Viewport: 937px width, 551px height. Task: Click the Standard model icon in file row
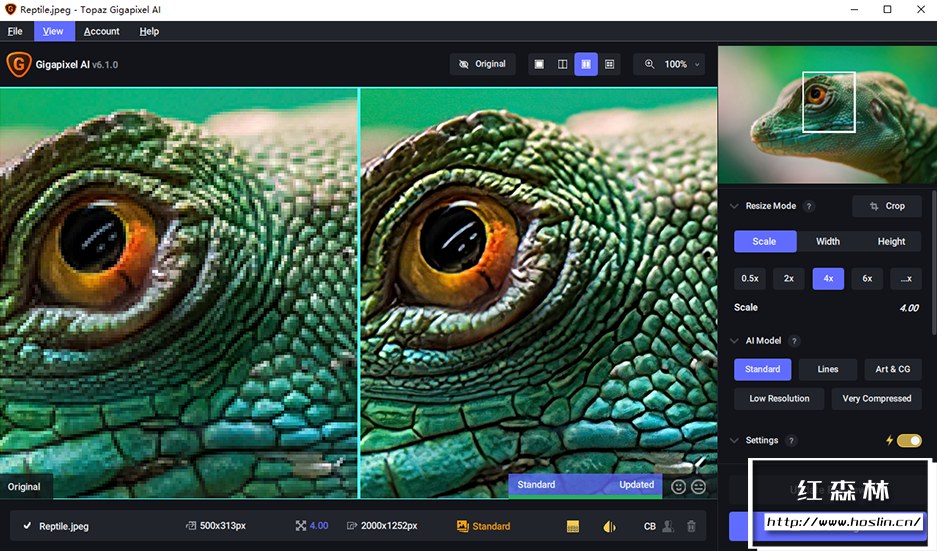click(x=463, y=526)
